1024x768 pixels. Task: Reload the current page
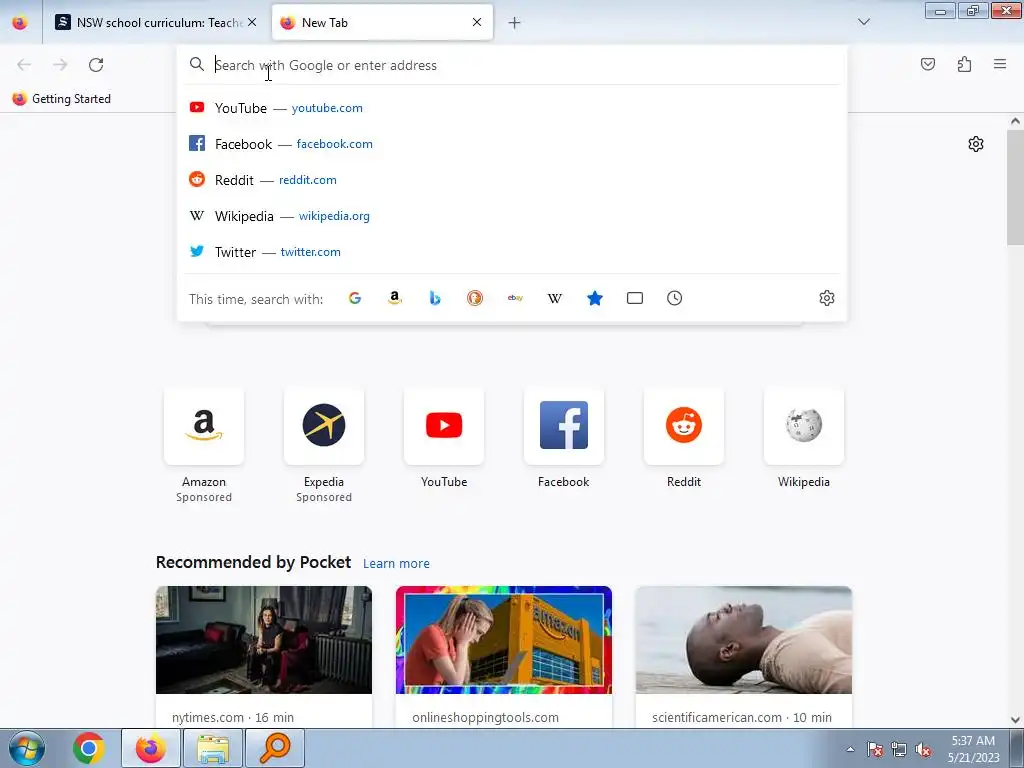[x=96, y=65]
